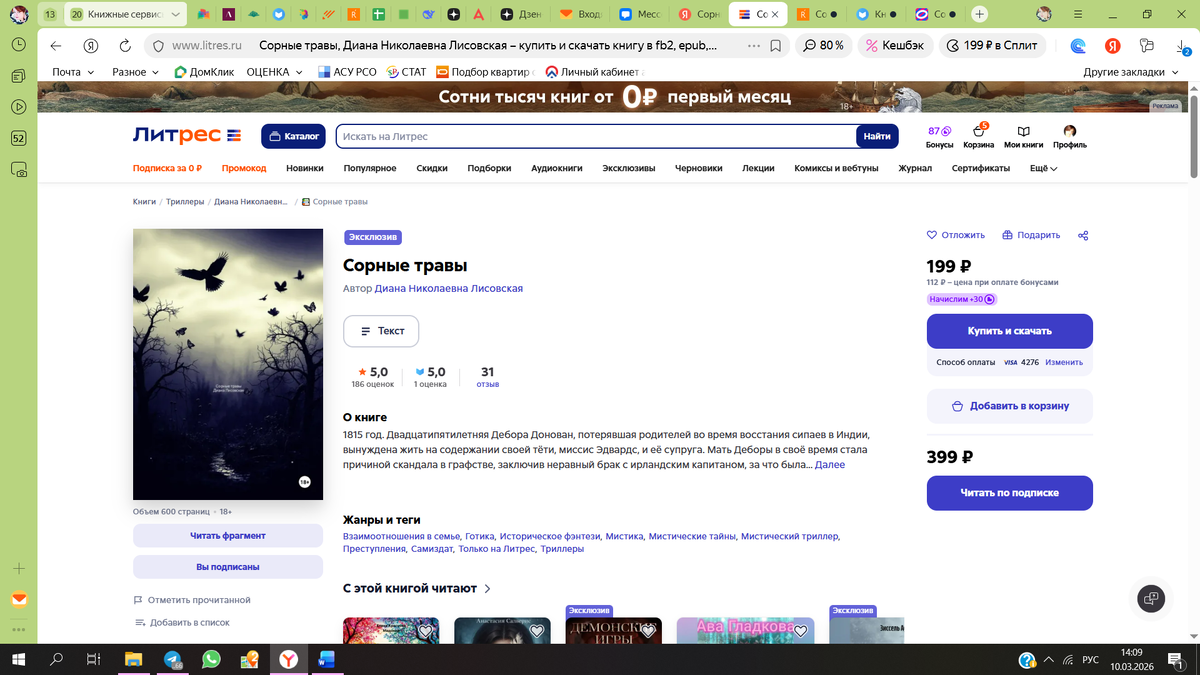Open Триллеры breadcrumb link
1200x675 pixels.
click(187, 202)
